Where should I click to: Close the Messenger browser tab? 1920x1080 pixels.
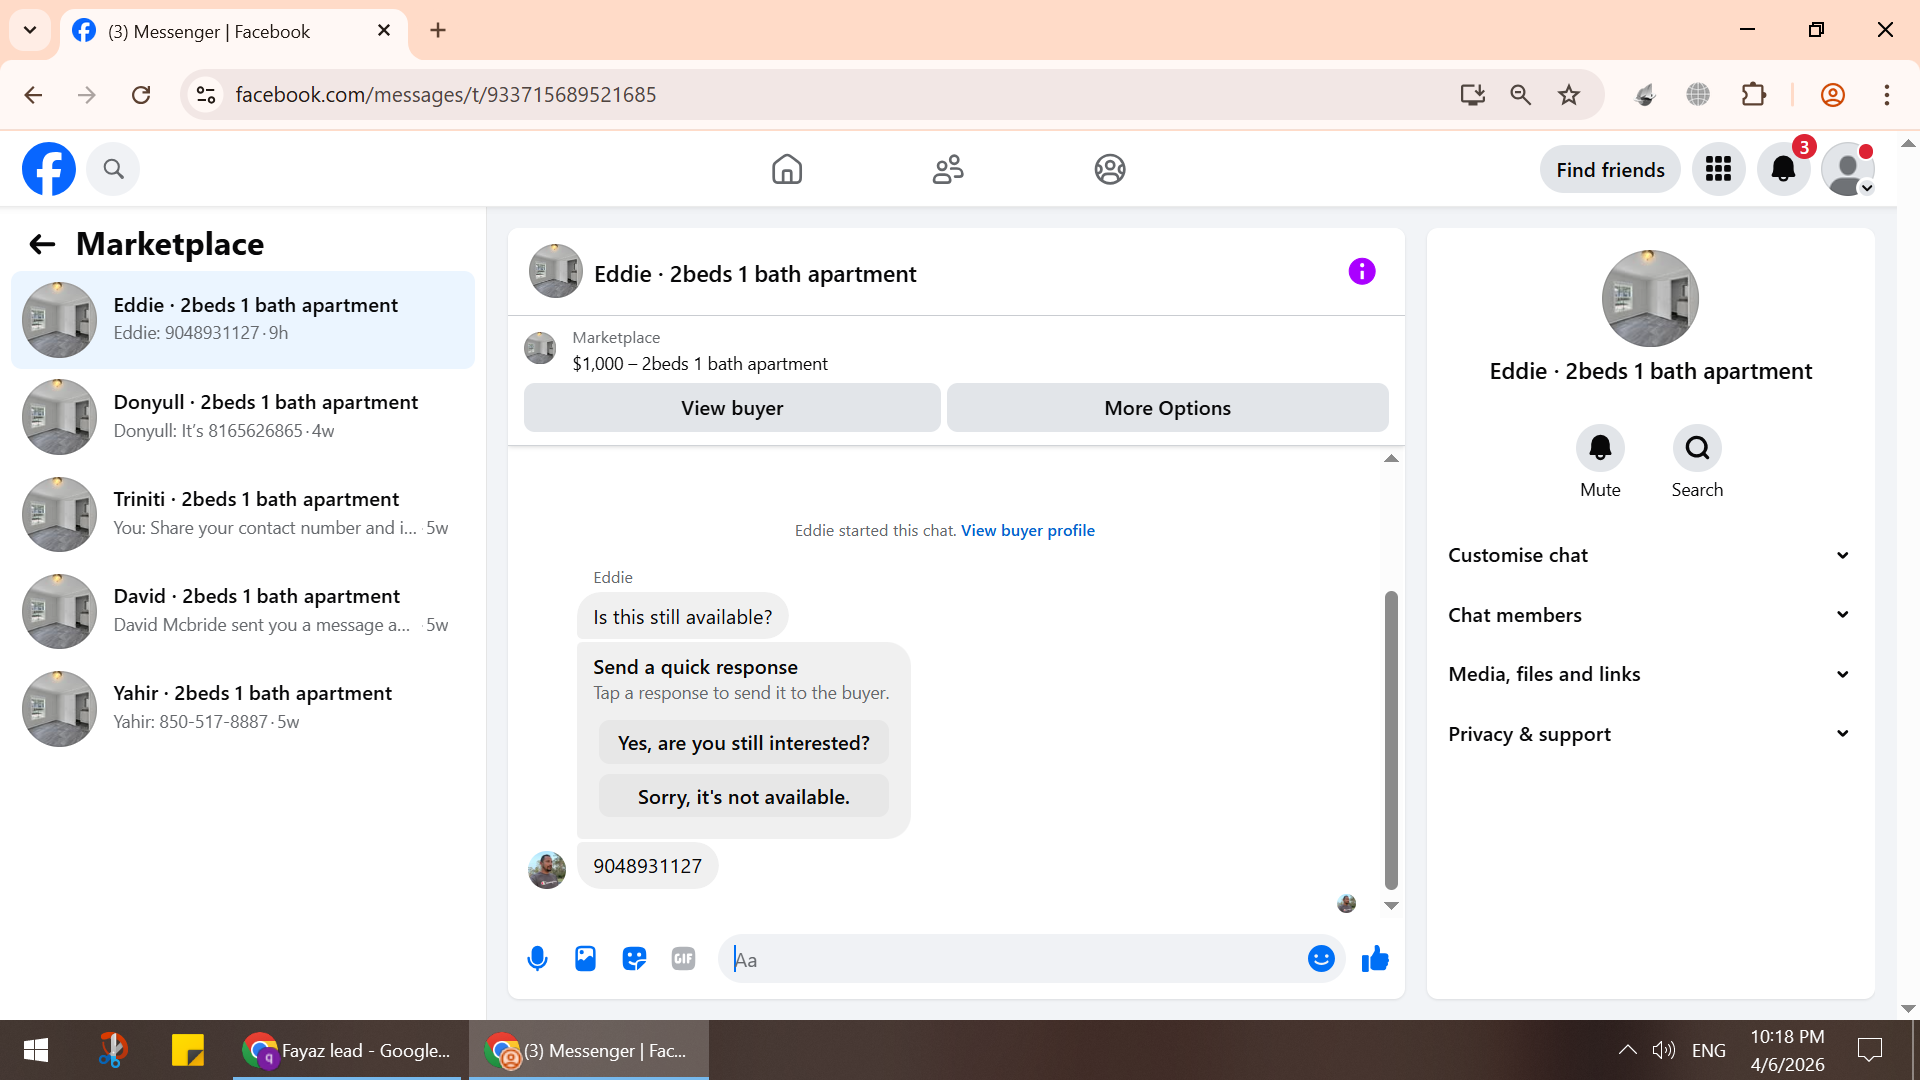[384, 31]
